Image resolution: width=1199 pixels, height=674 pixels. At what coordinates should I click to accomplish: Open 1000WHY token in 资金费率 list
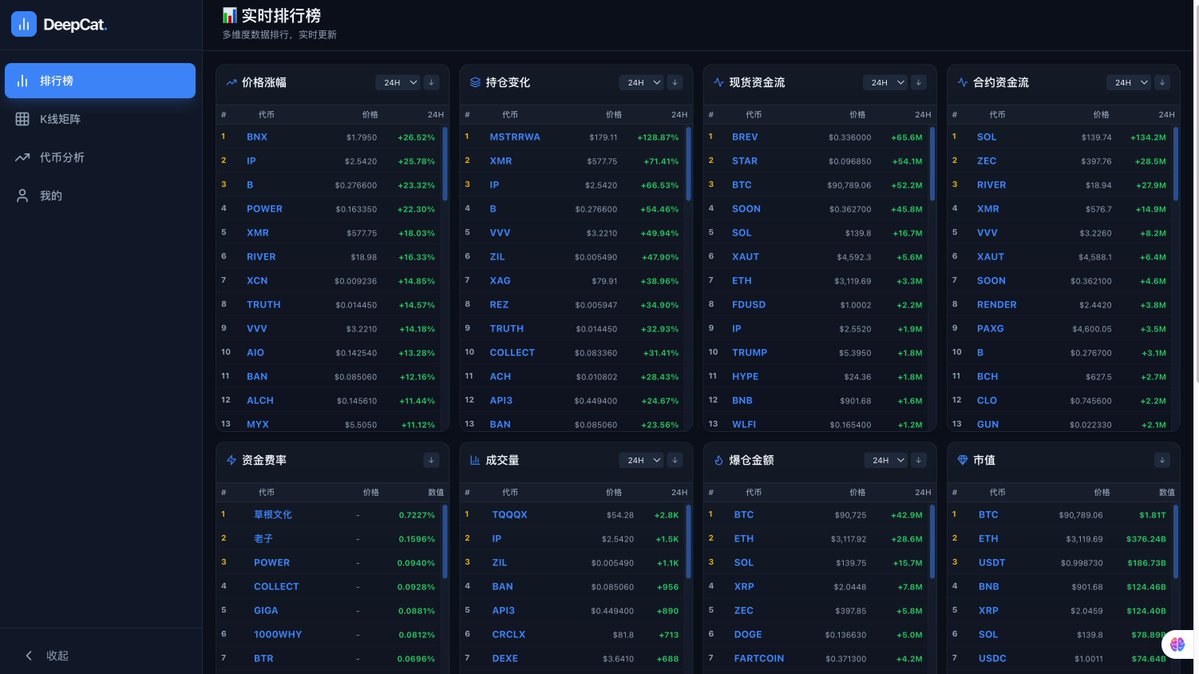(x=278, y=634)
